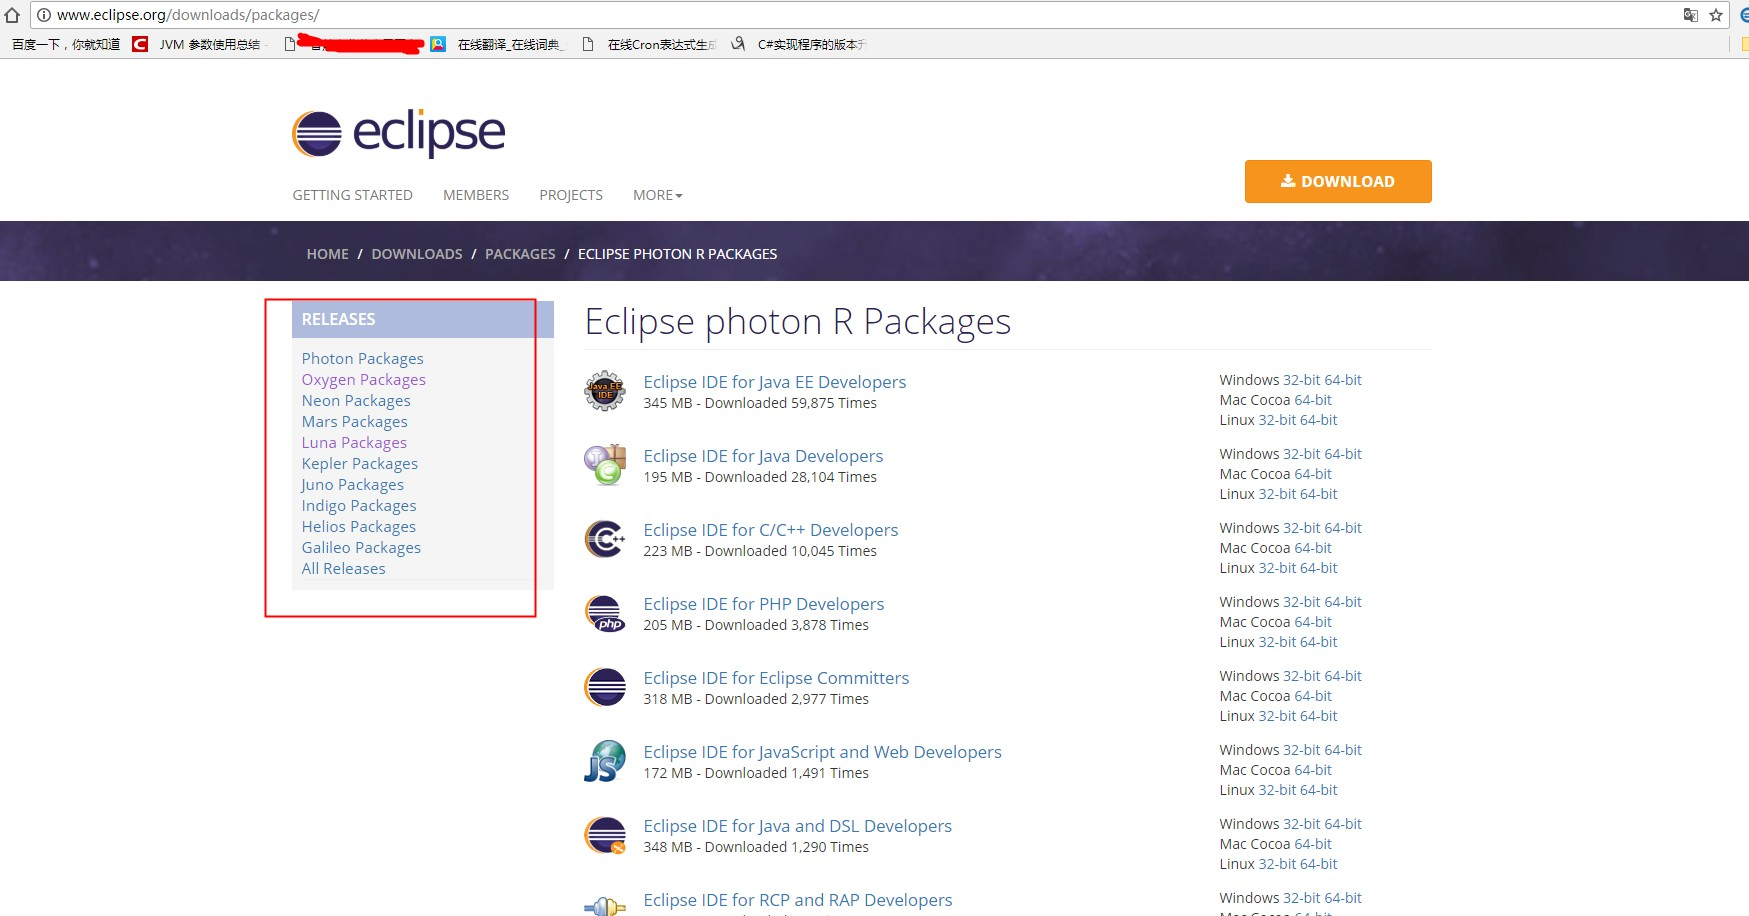This screenshot has height=916, width=1749.
Task: Open Luna Packages release link
Action: click(354, 442)
